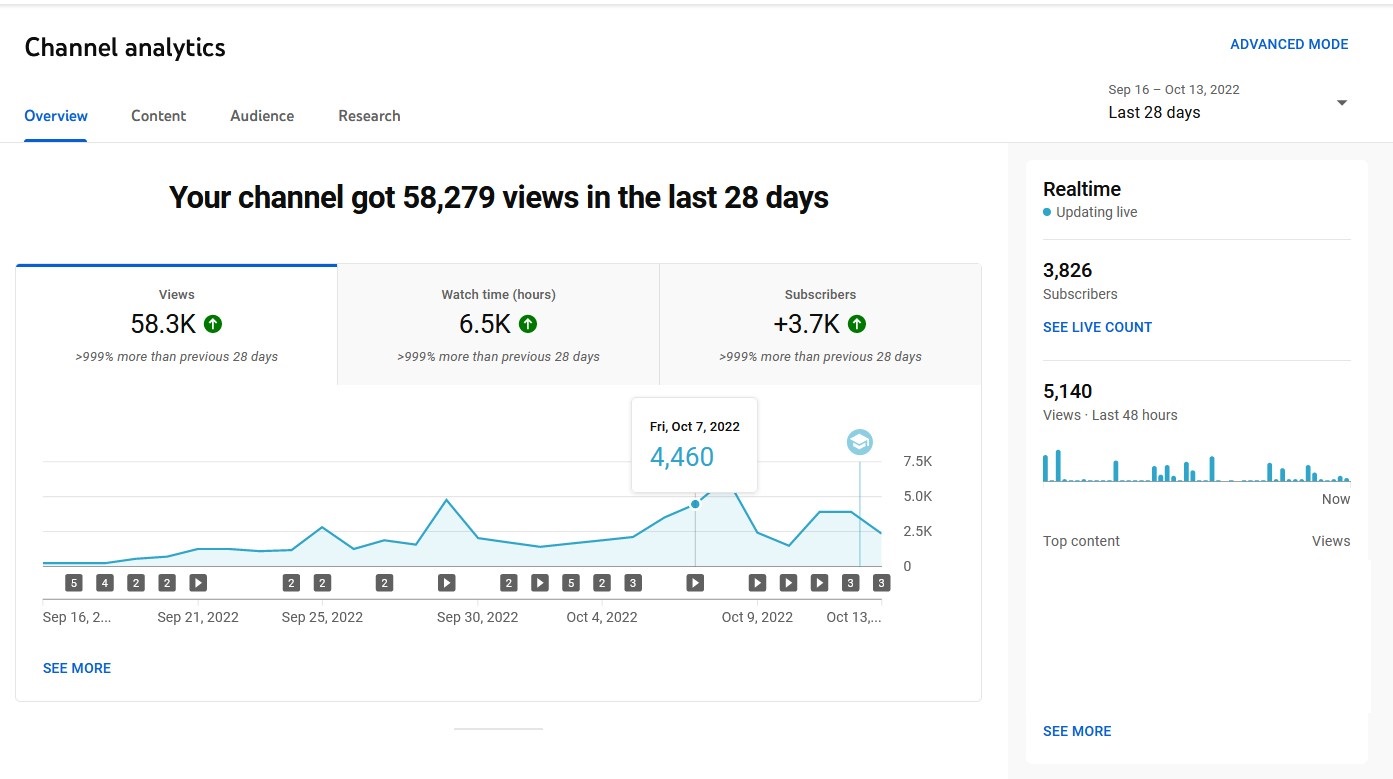Switch to the Overview tab
The height and width of the screenshot is (779, 1393).
tap(56, 116)
